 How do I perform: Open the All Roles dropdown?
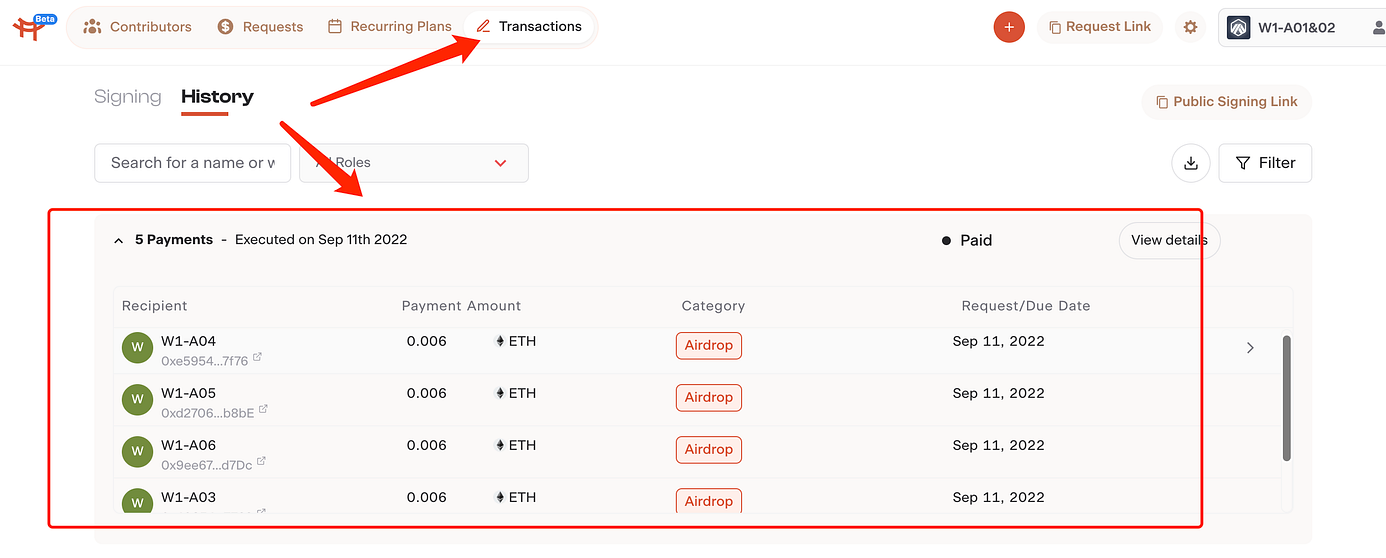click(x=414, y=163)
